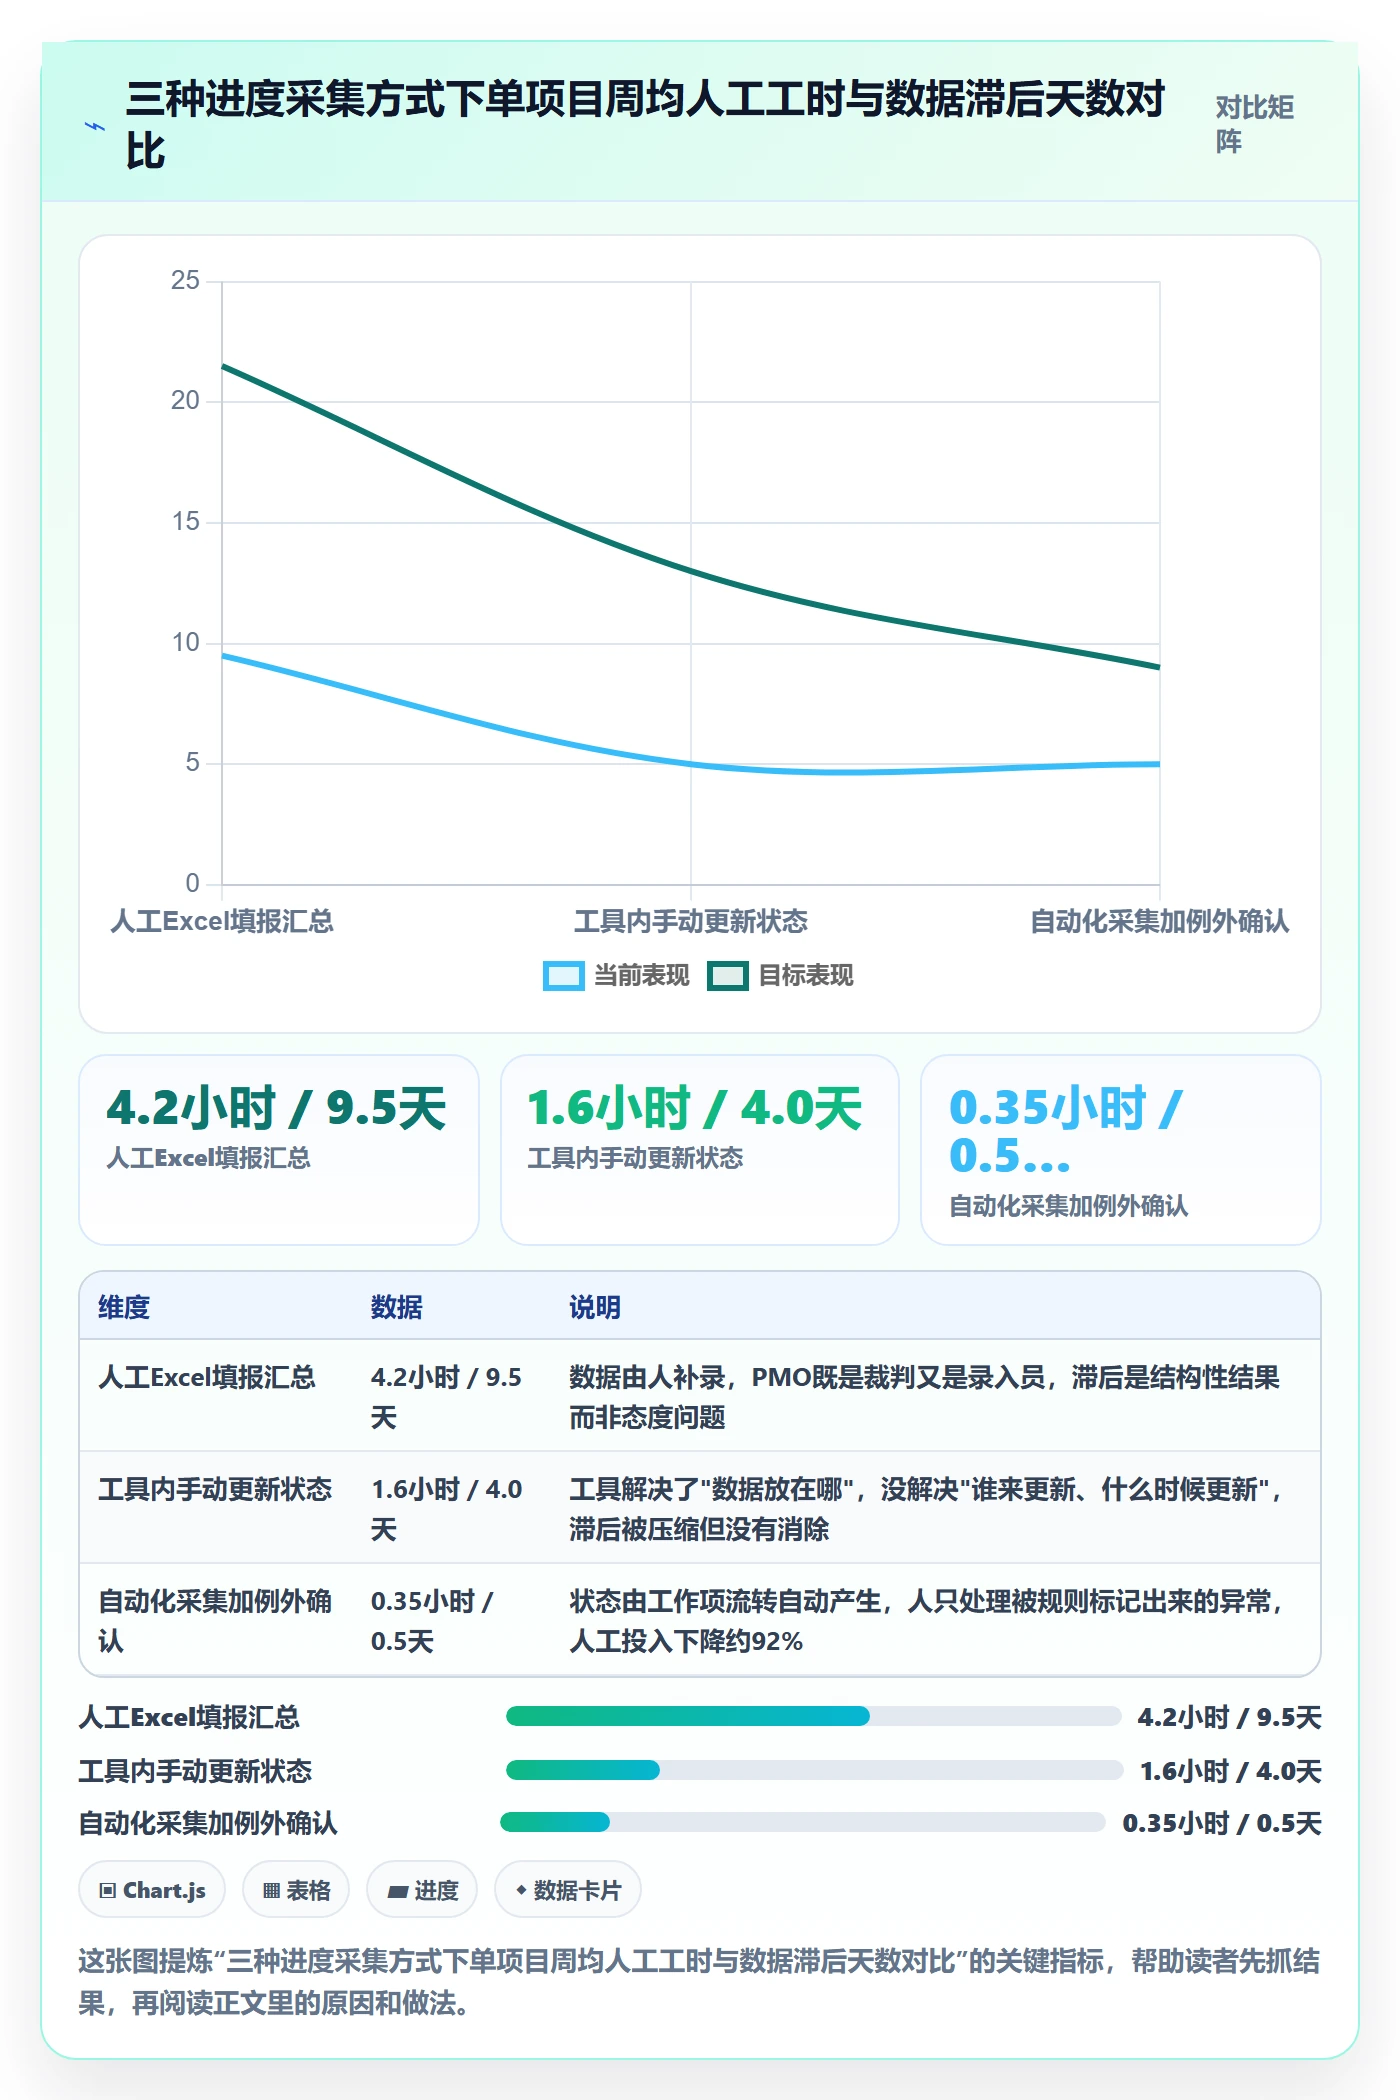Image resolution: width=1400 pixels, height=2100 pixels.
Task: Click the table cell reading 0.35小时 / 0.5天
Action: (432, 1621)
